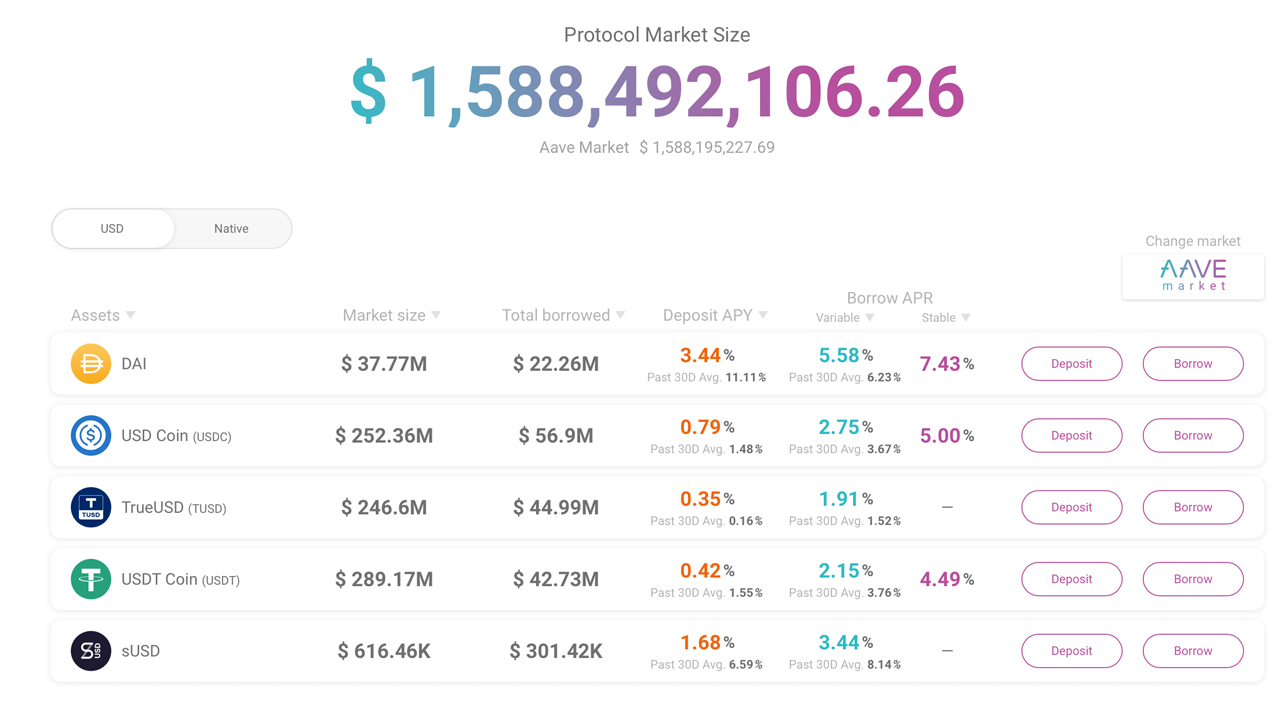
Task: Click the Variable sub-header text
Action: [838, 318]
